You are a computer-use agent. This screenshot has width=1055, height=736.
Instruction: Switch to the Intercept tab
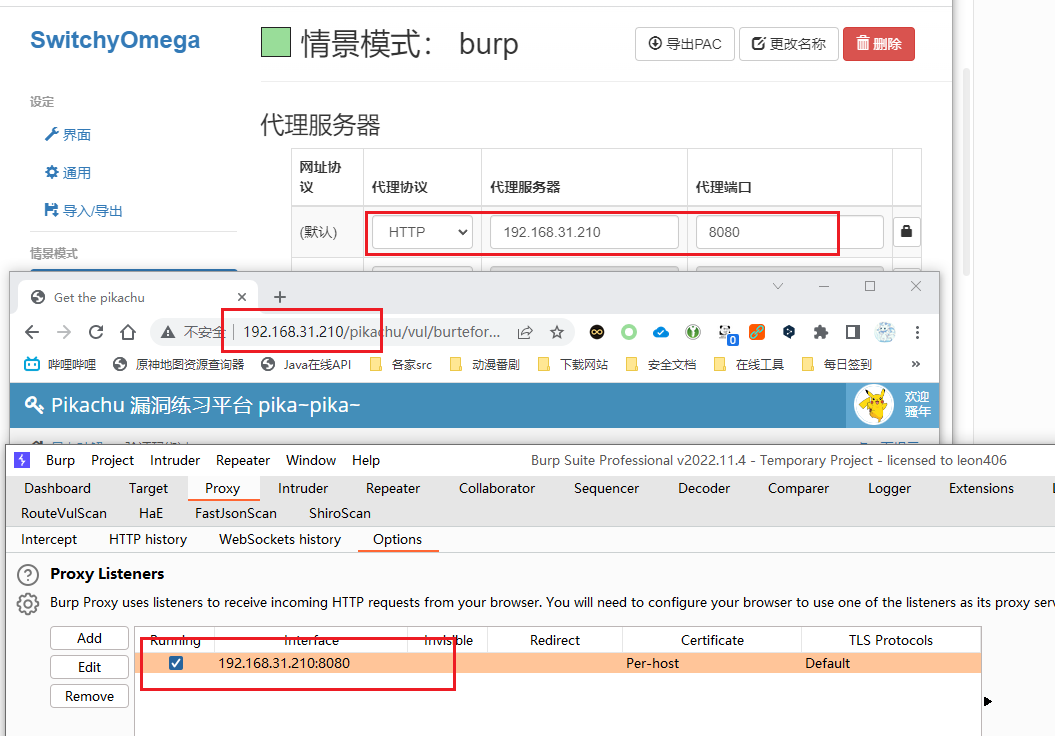click(49, 539)
